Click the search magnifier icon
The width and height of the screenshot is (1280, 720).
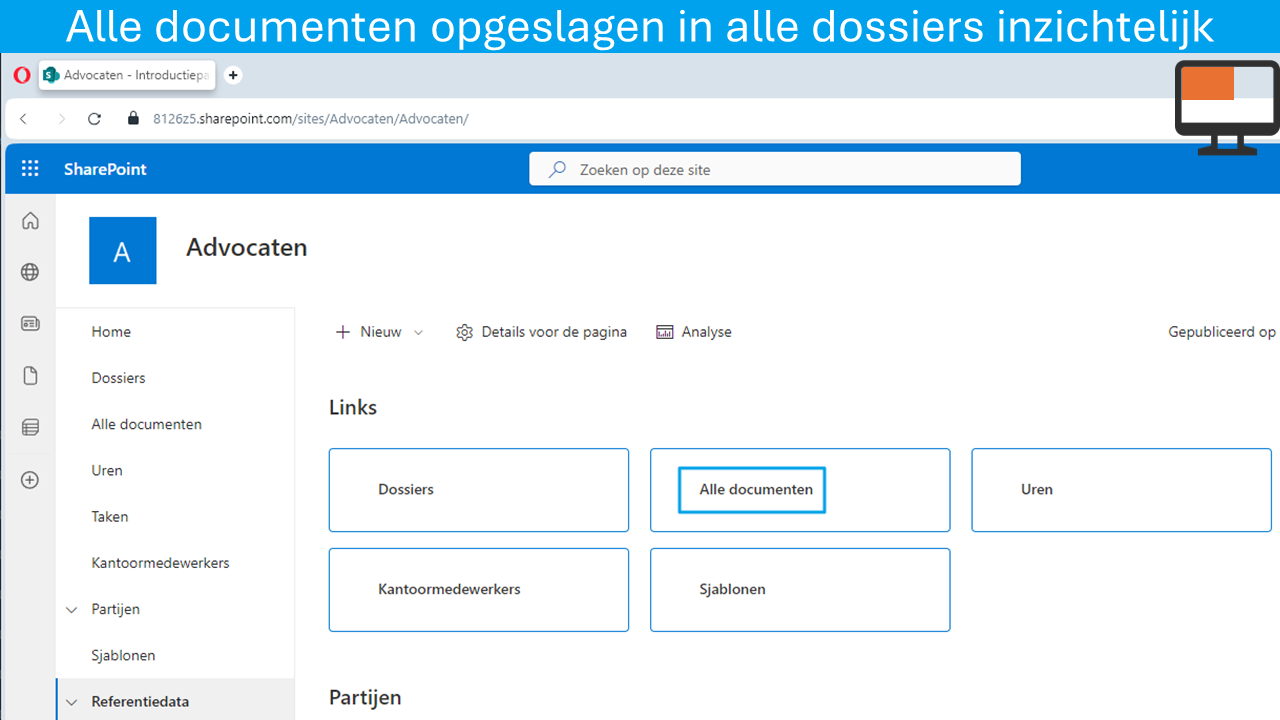(x=558, y=170)
